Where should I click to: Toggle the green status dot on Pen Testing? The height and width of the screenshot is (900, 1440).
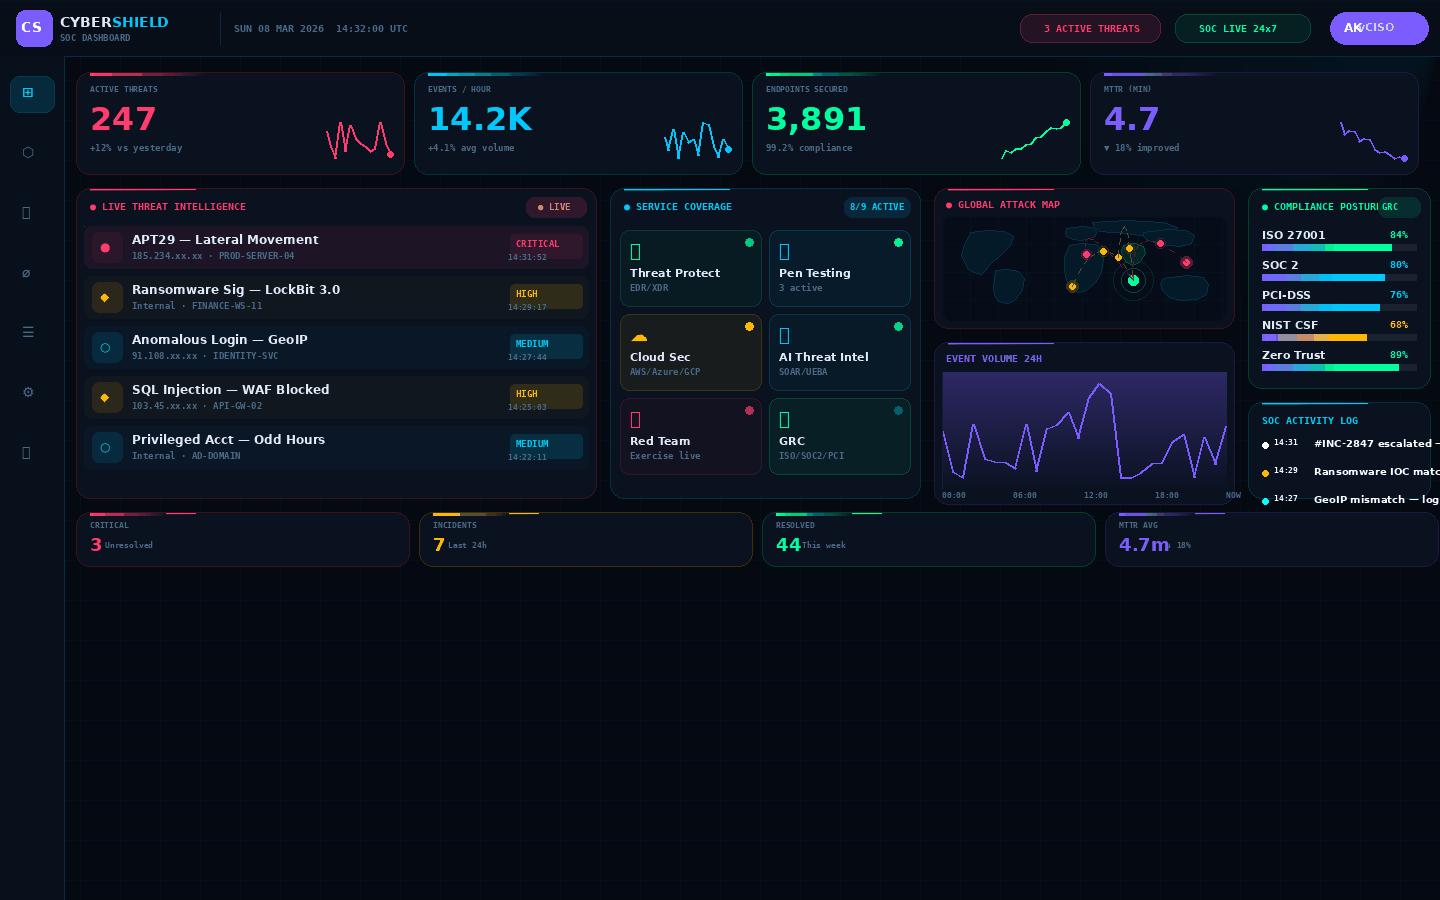pyautogui.click(x=898, y=242)
